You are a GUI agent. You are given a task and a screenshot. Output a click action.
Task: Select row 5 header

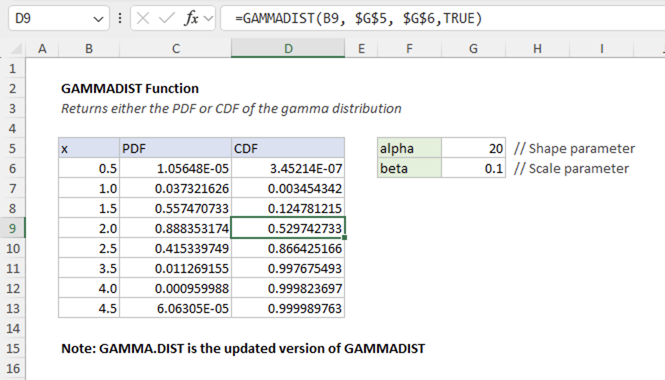pyautogui.click(x=13, y=148)
